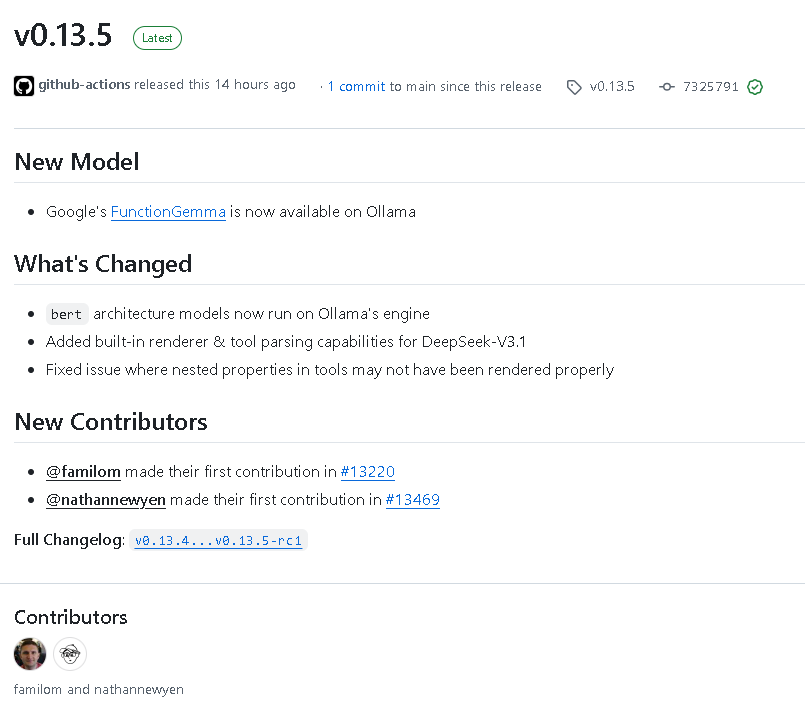Image resolution: width=805 pixels, height=712 pixels.
Task: Visit the @nathannewyen profile mention
Action: (106, 500)
